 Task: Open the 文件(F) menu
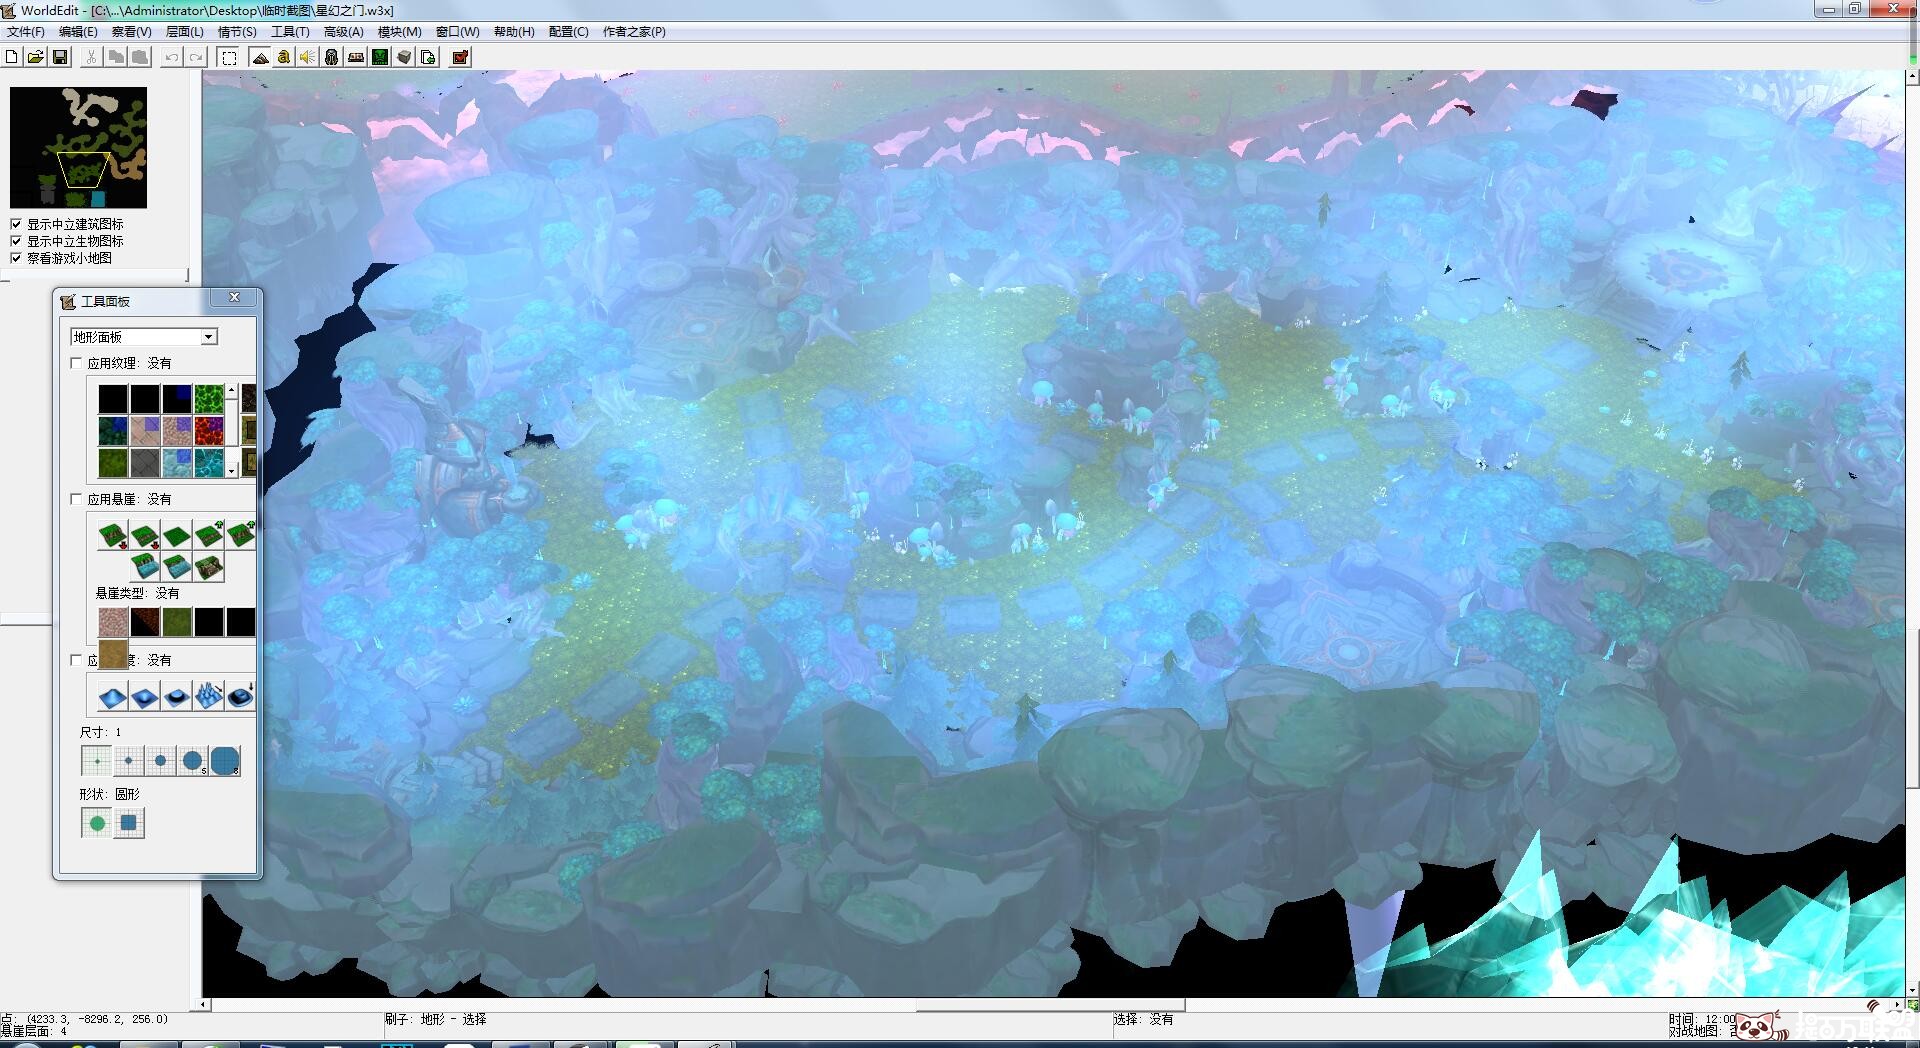click(x=26, y=32)
